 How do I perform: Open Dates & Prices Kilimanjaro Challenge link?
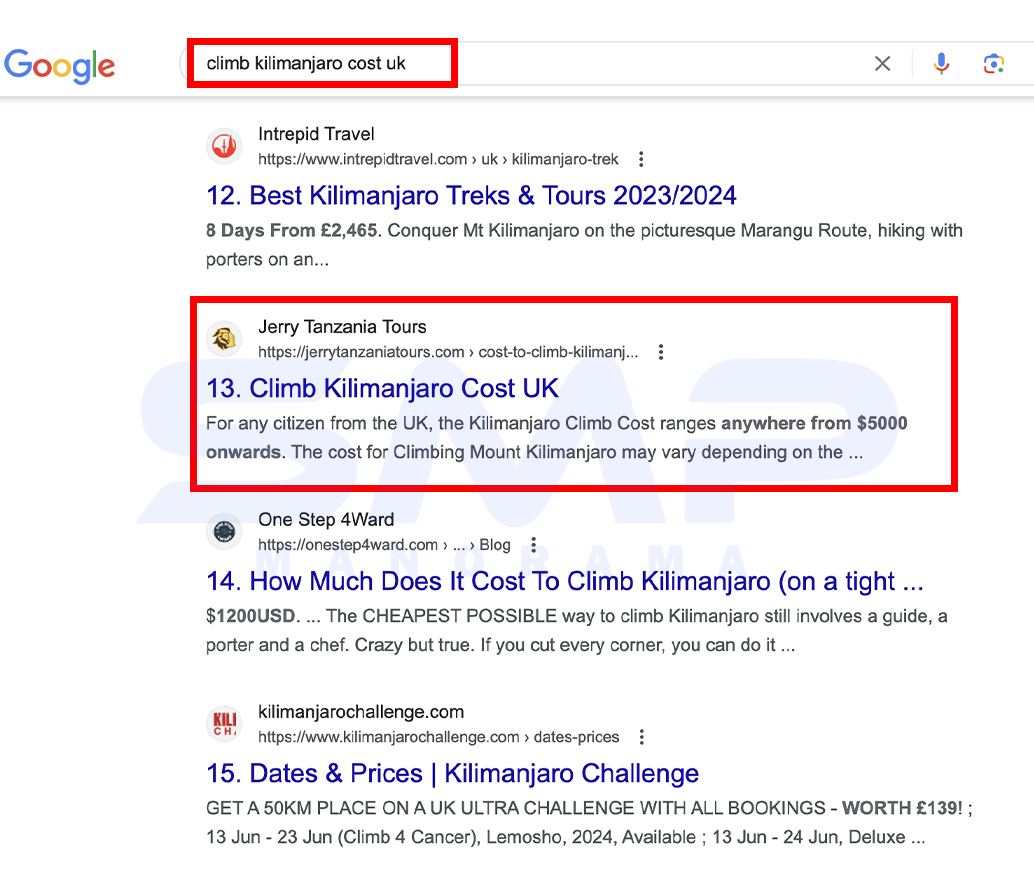coord(452,773)
